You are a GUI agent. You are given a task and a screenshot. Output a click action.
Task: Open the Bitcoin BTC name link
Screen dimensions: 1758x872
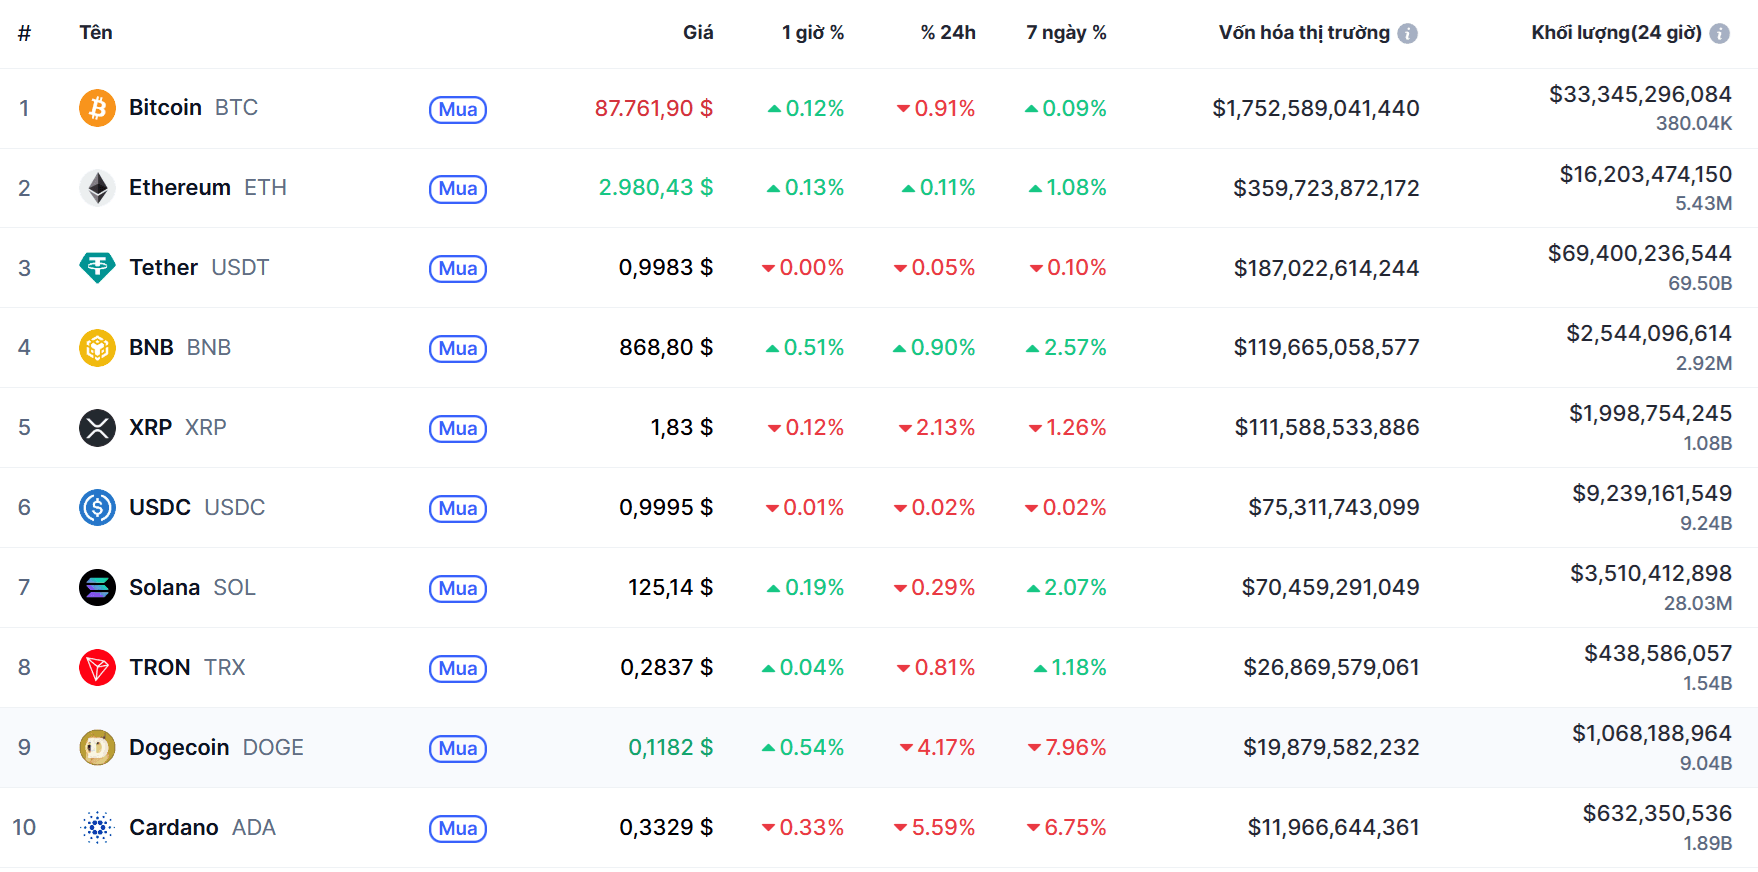(193, 108)
